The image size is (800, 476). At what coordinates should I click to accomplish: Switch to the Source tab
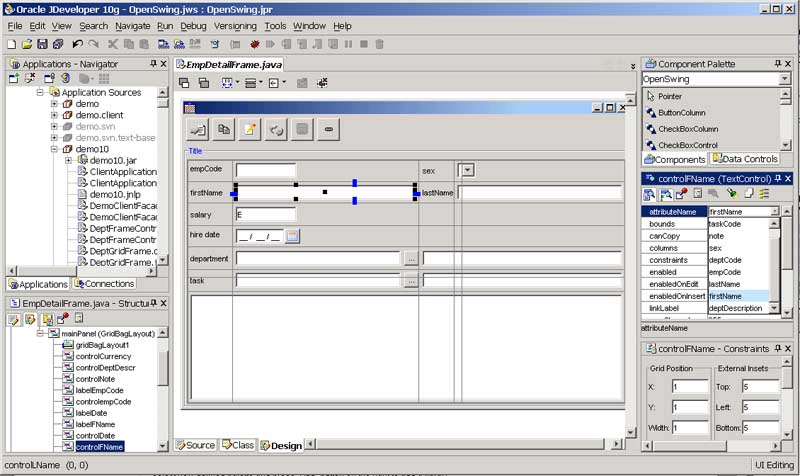pyautogui.click(x=195, y=445)
